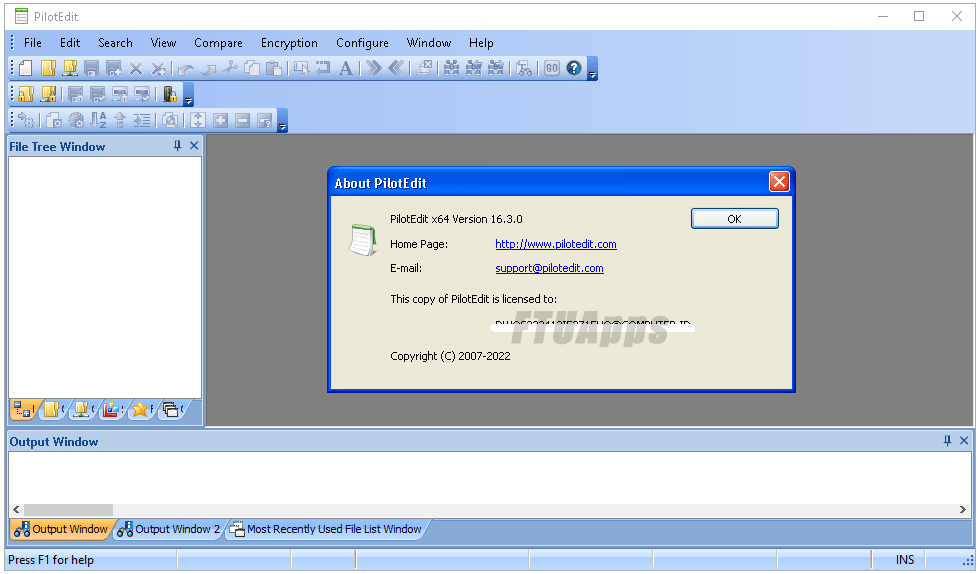This screenshot has width=978, height=574.
Task: Open the Compare menu
Action: (218, 43)
